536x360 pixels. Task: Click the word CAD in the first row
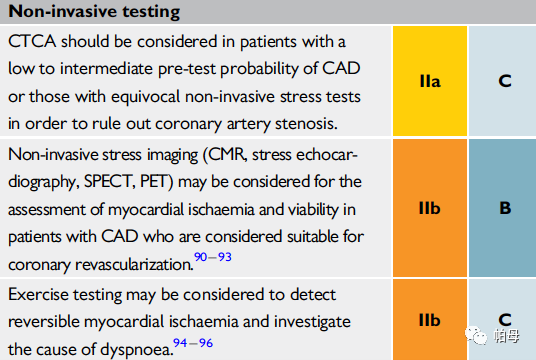coord(341,68)
